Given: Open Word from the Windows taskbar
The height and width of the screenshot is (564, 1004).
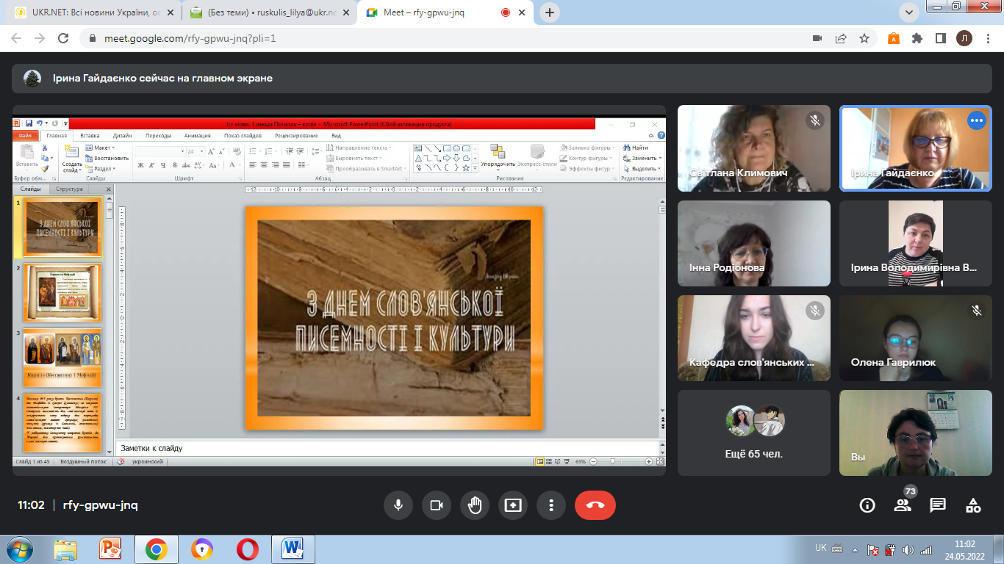Looking at the screenshot, I should tap(293, 548).
